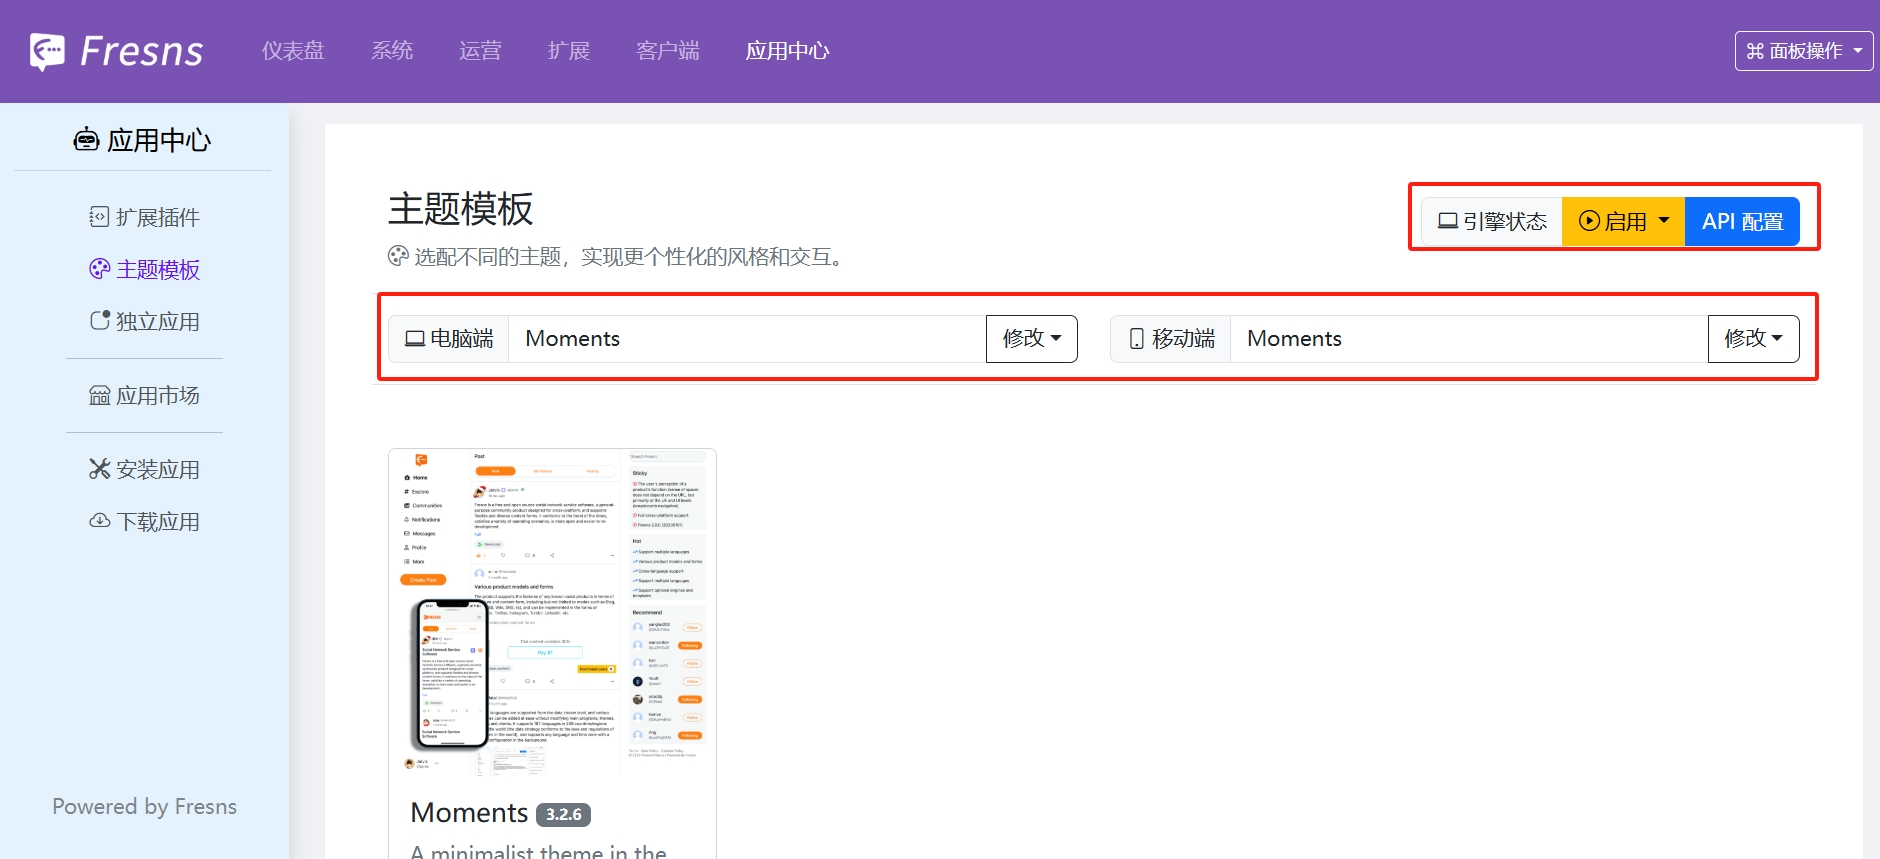Click the robot icon beside 应用中心 heading

(86, 140)
